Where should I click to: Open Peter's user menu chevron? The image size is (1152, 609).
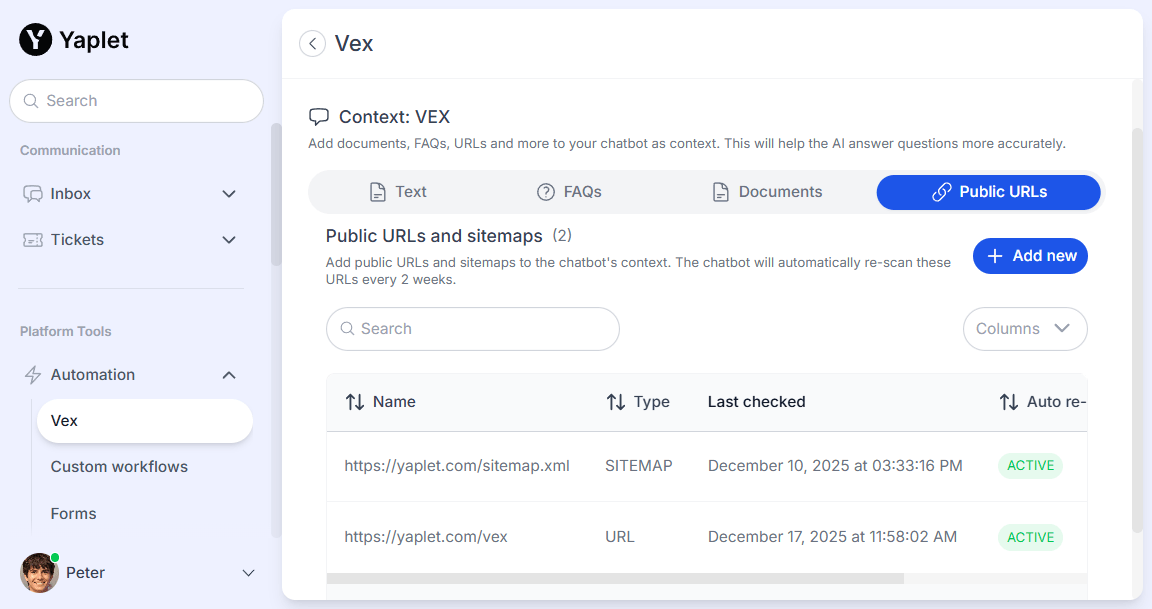(x=249, y=573)
